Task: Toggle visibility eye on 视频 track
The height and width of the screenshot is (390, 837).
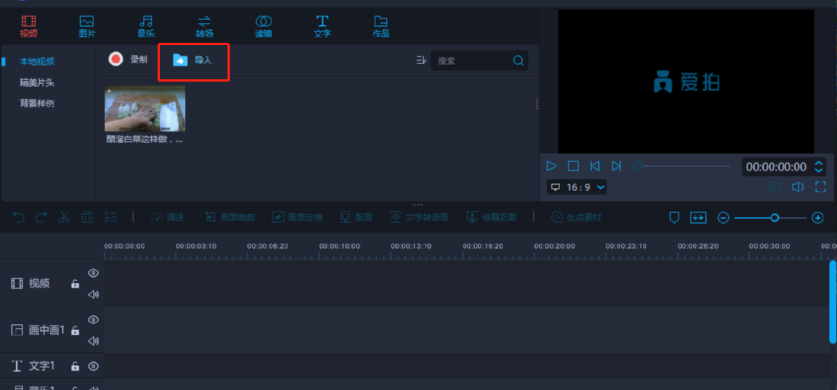Action: click(93, 273)
